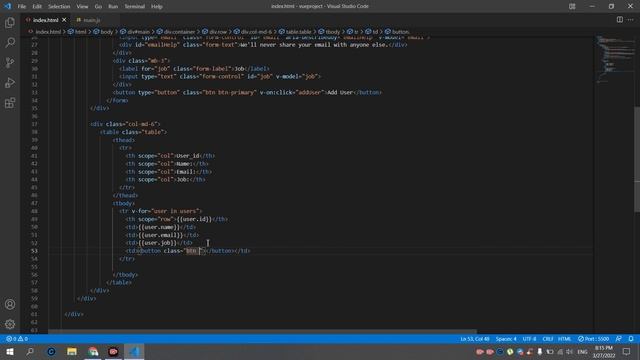Click the {{user.email}} code text
The height and width of the screenshot is (360, 640).
[160, 235]
